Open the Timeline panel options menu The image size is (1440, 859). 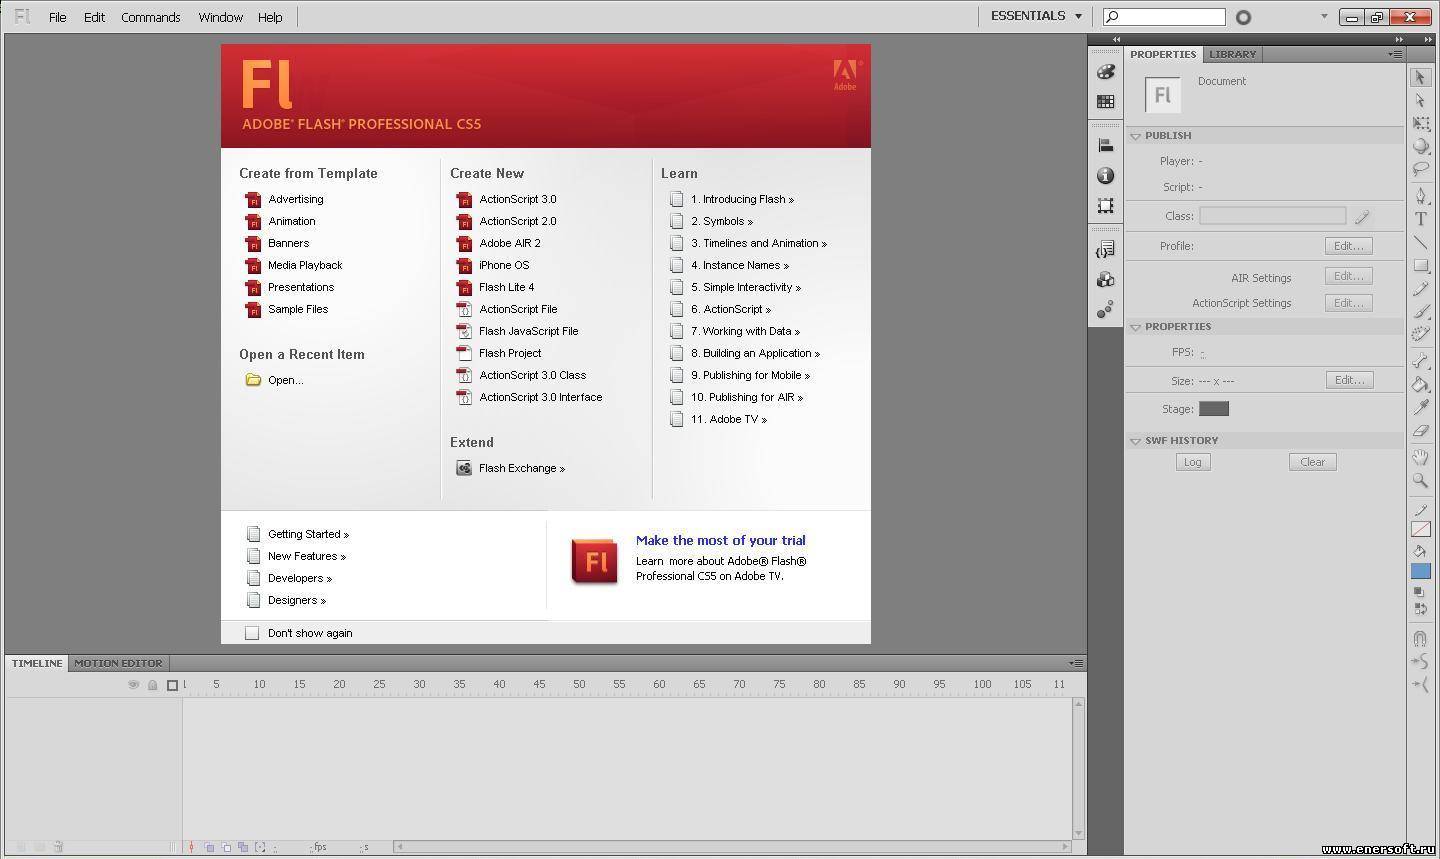coord(1076,663)
